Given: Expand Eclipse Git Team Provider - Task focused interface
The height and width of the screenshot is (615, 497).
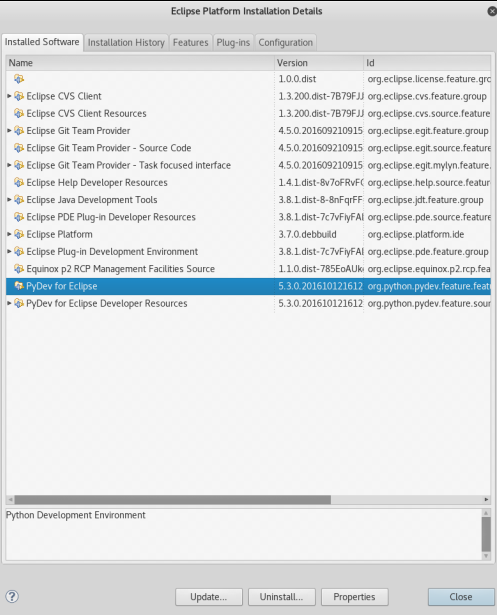Looking at the screenshot, I should pyautogui.click(x=9, y=165).
